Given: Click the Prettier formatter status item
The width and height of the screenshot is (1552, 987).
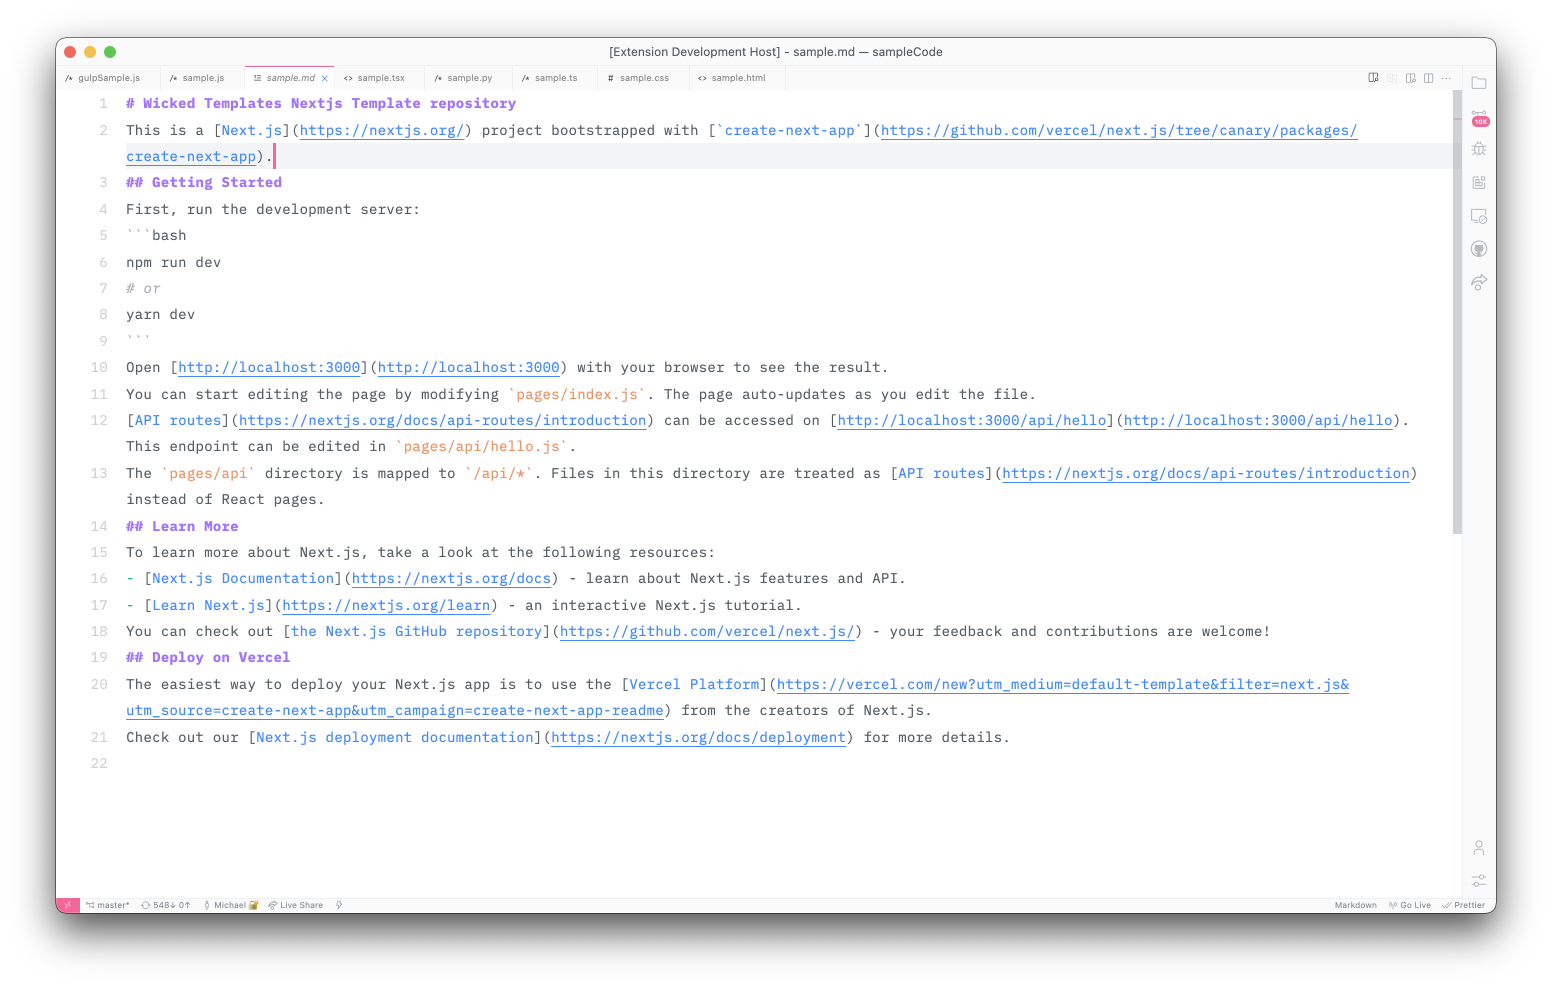Looking at the screenshot, I should (x=1463, y=905).
